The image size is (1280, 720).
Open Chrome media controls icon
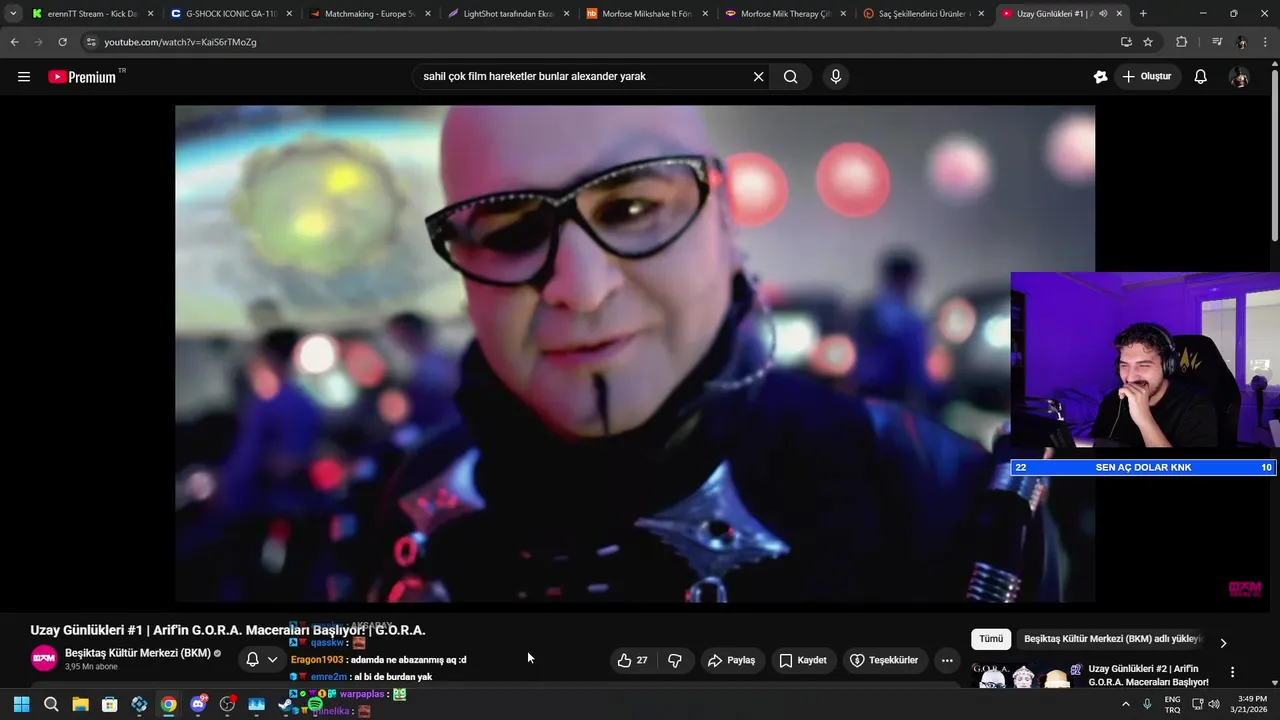[1217, 42]
